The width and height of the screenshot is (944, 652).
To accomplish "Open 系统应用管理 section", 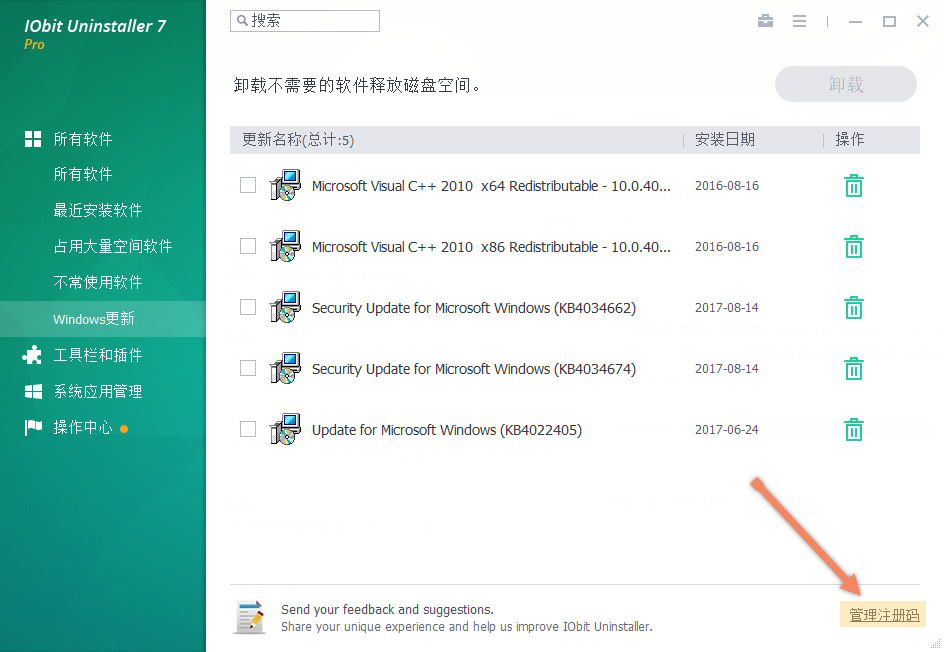I will [98, 391].
